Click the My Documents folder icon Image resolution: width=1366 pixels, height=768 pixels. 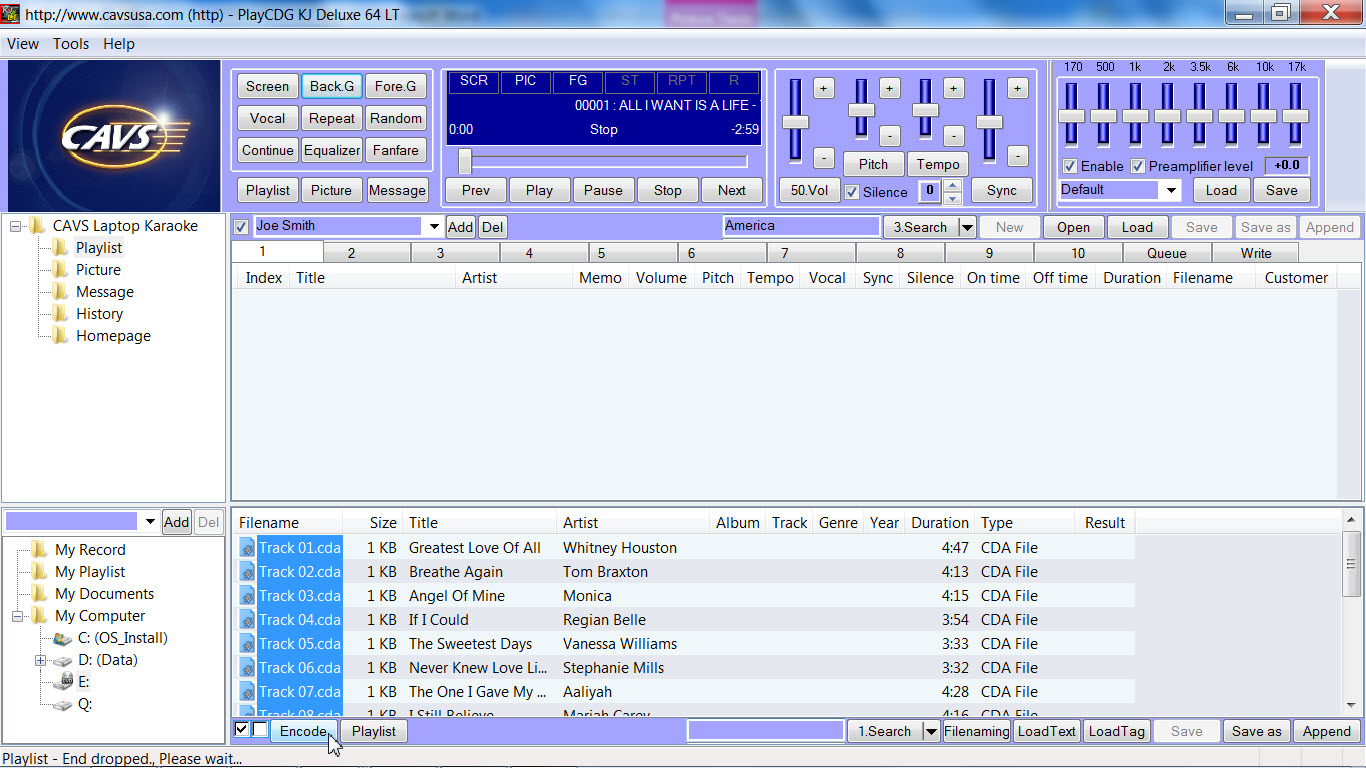[x=40, y=594]
